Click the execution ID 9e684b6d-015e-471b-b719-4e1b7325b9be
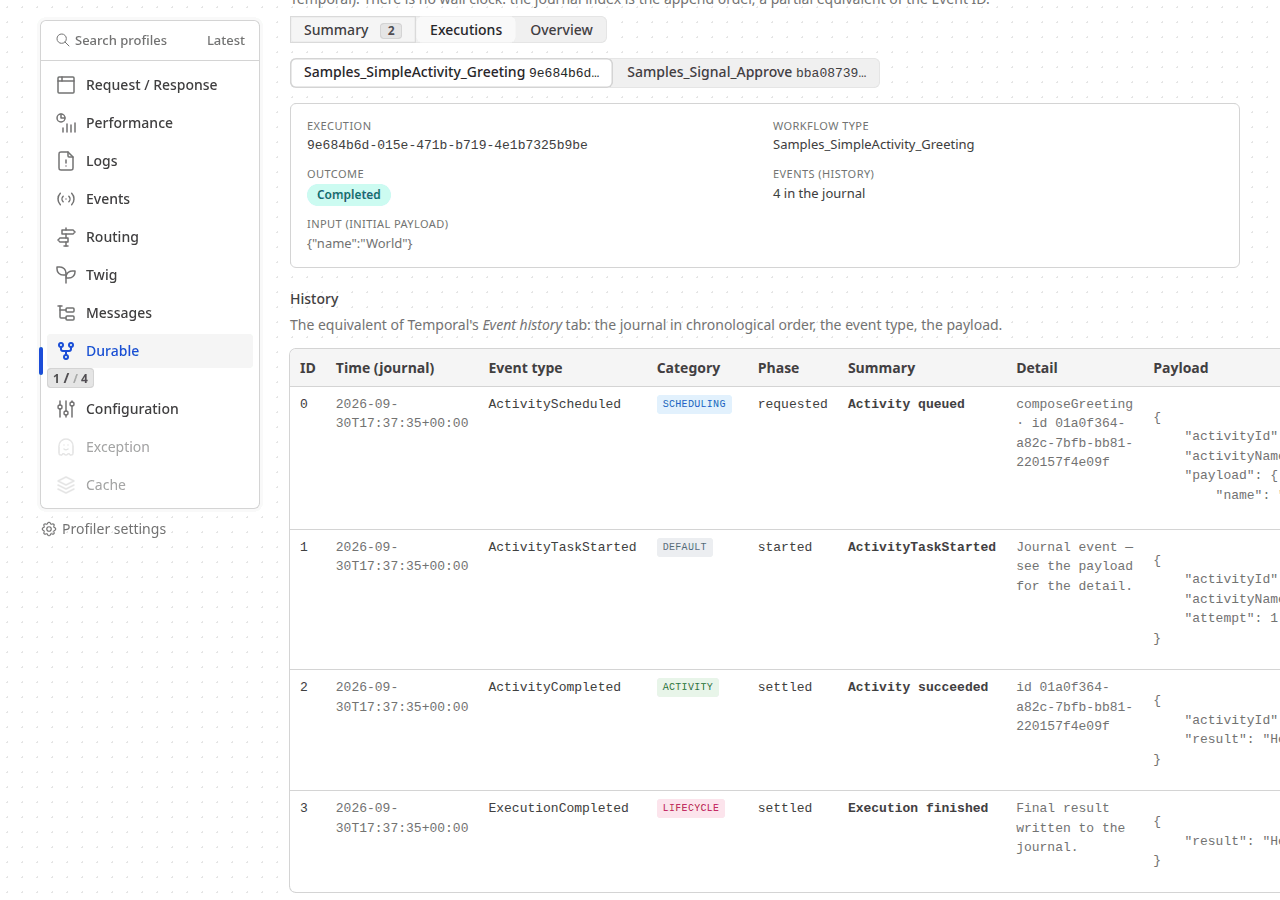 tap(447, 145)
